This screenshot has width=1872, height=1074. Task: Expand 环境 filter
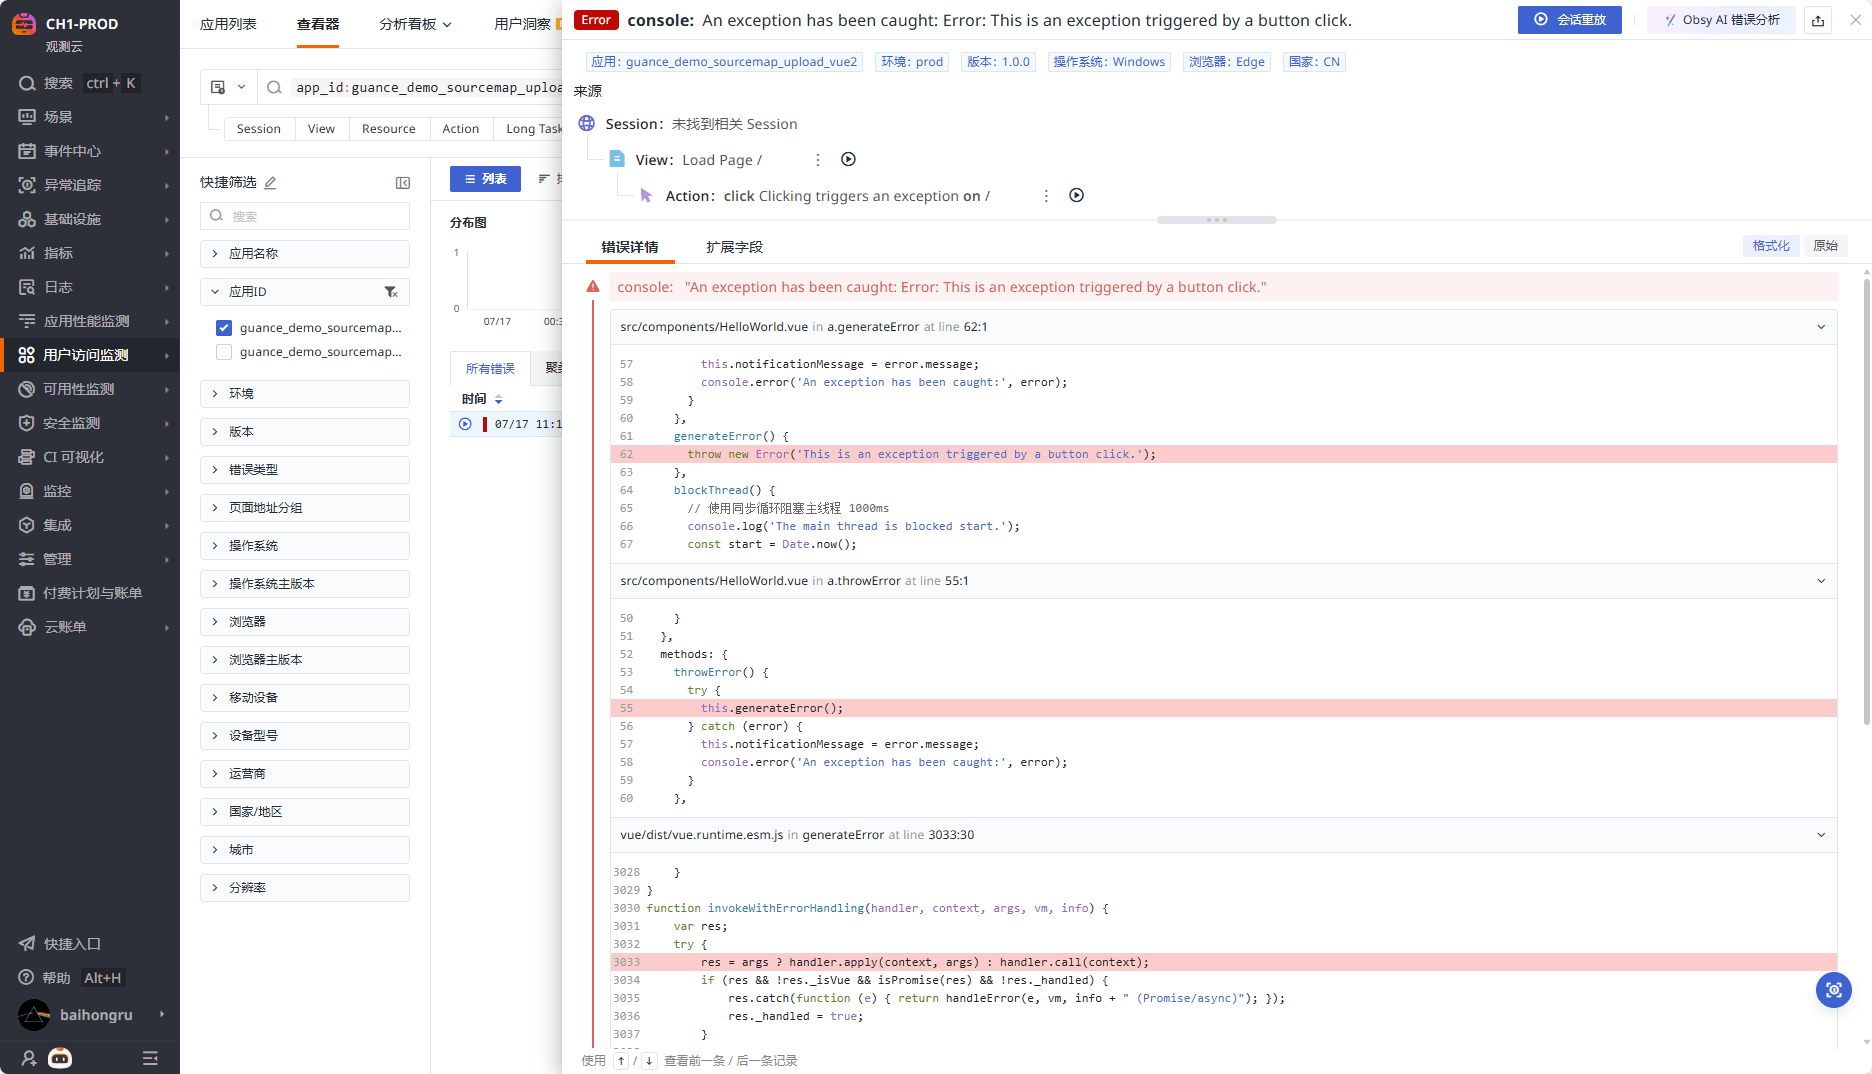click(305, 394)
